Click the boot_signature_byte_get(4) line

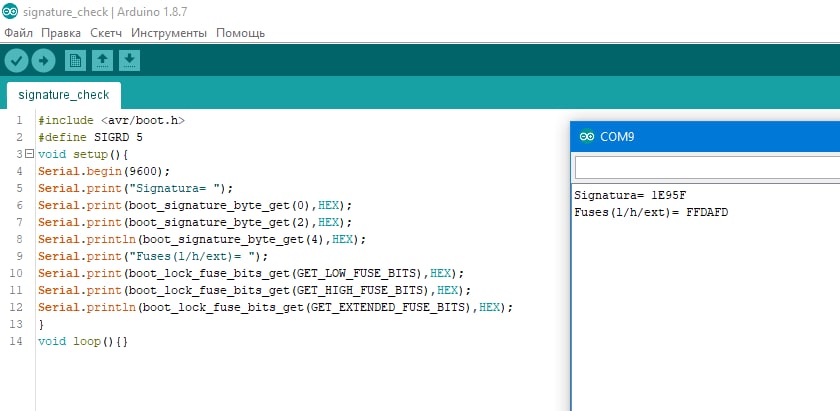click(x=202, y=240)
